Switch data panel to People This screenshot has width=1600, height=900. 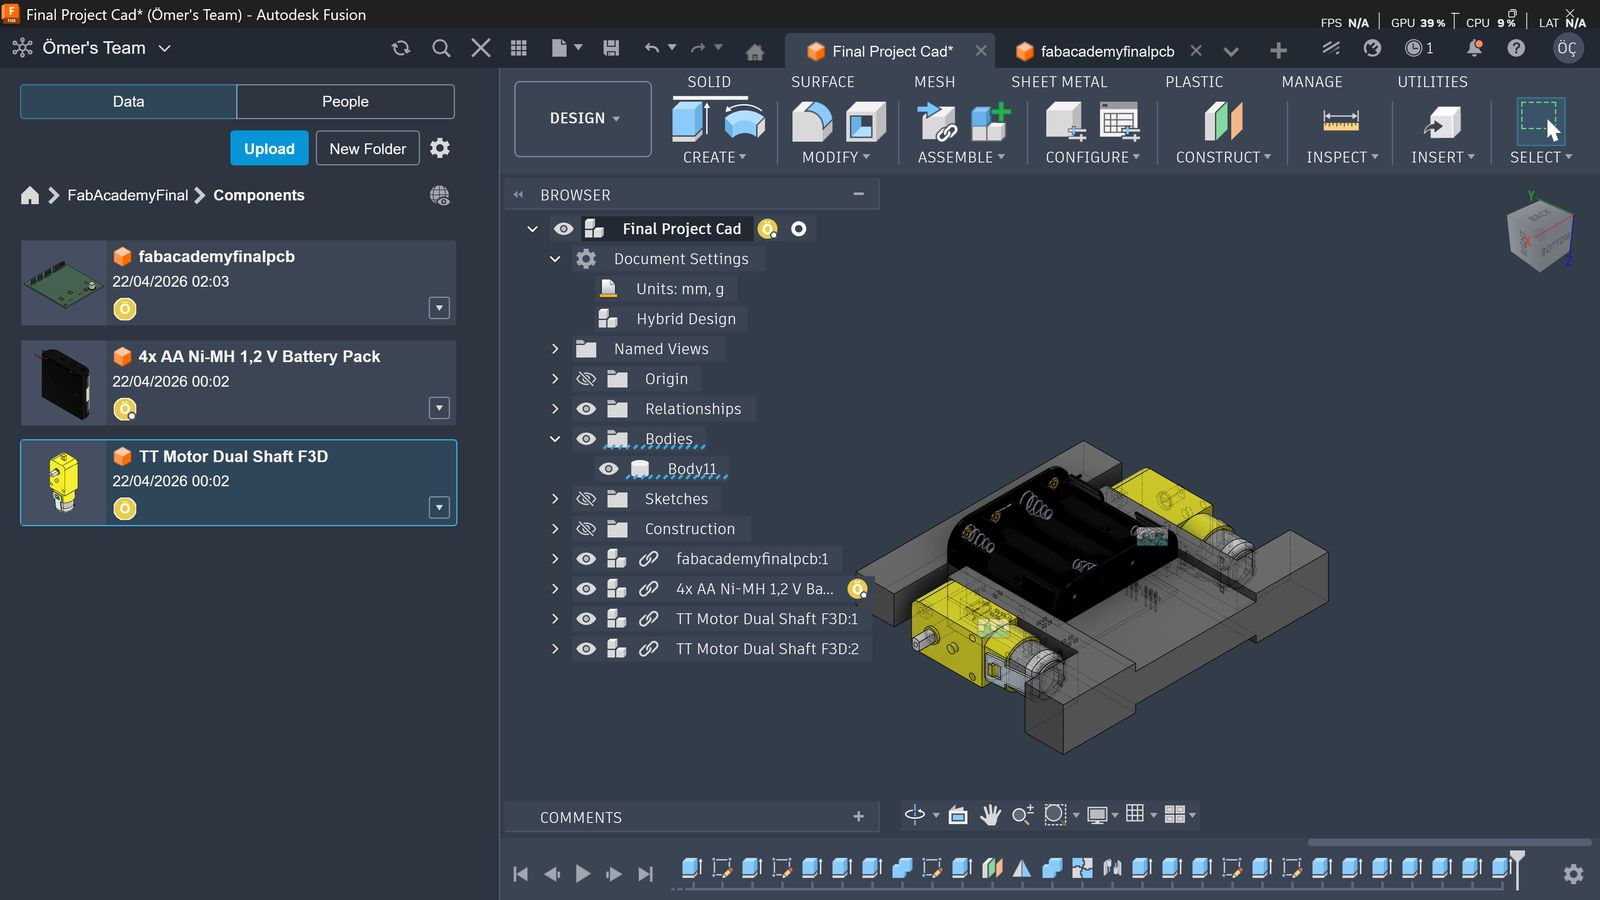coord(345,102)
